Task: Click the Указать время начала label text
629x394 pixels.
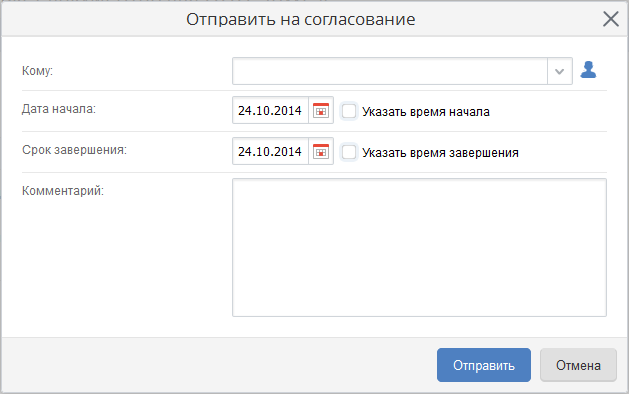Action: [426, 112]
